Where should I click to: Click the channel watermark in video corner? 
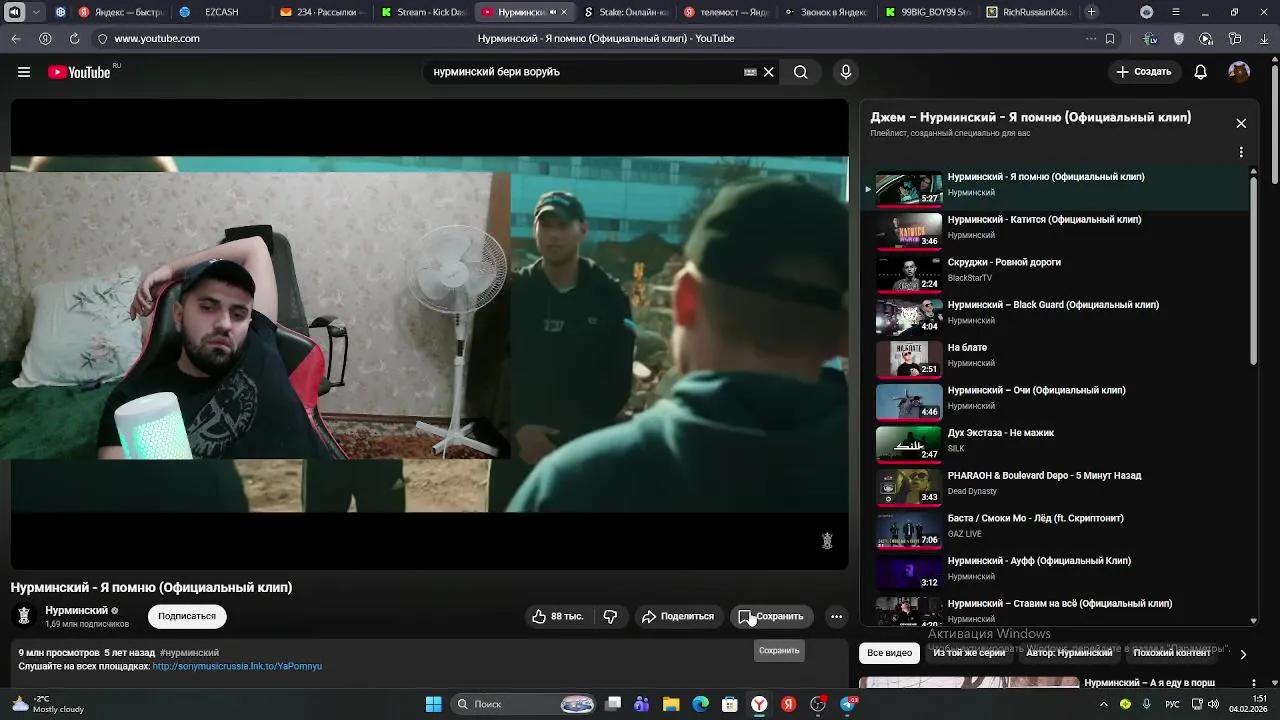tap(827, 541)
